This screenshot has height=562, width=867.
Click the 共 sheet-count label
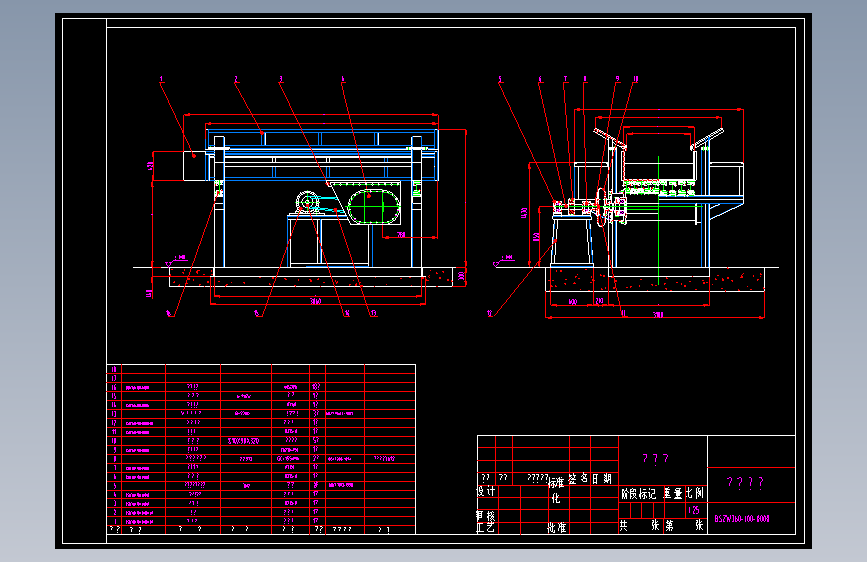pos(624,525)
